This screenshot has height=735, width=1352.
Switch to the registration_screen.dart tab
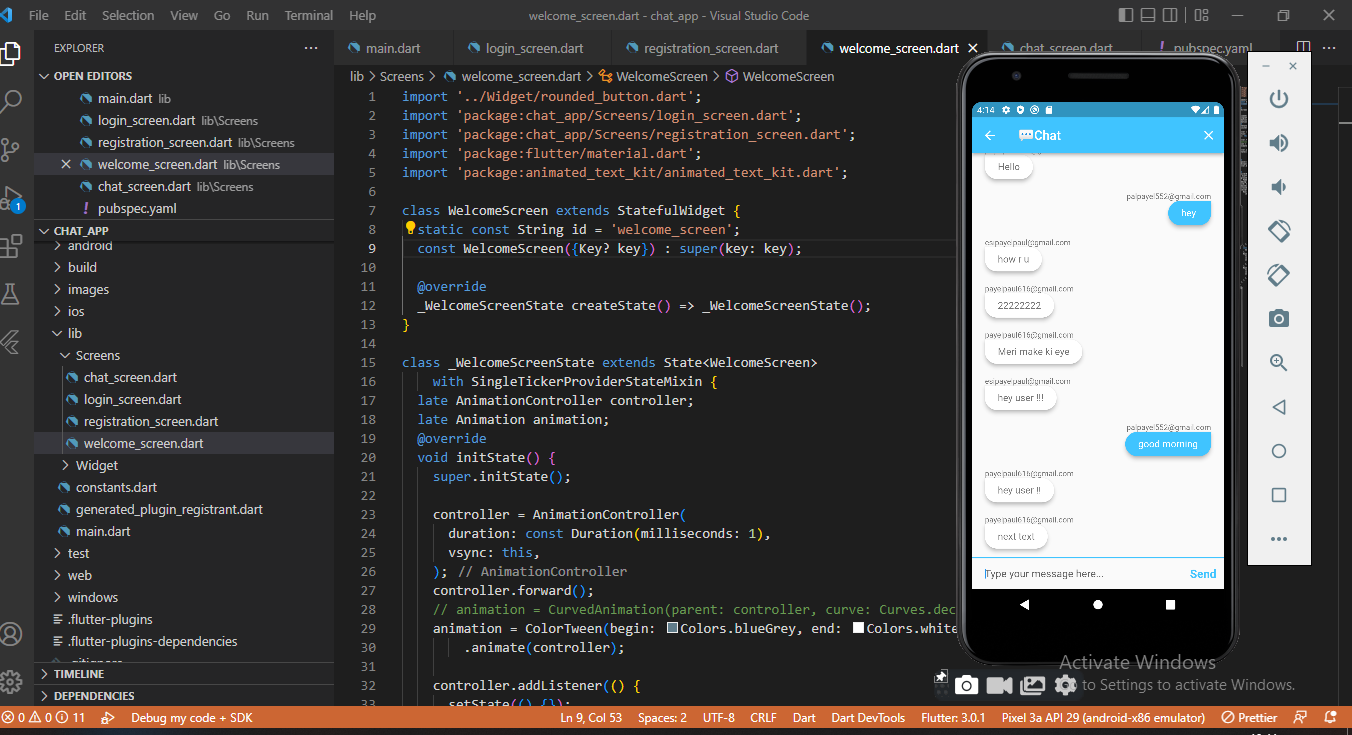[x=709, y=48]
